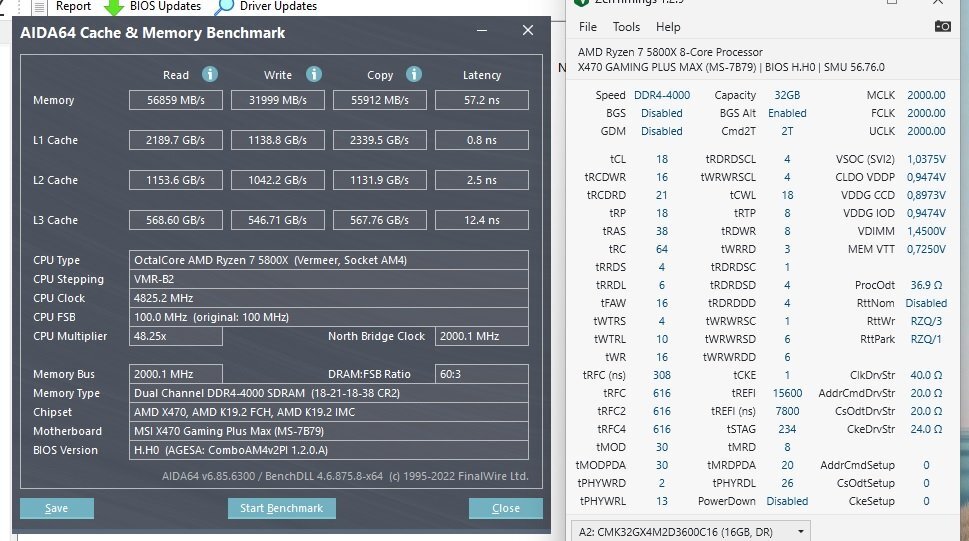
Task: Click the RttWr value RZQ/3
Action: [x=926, y=321]
